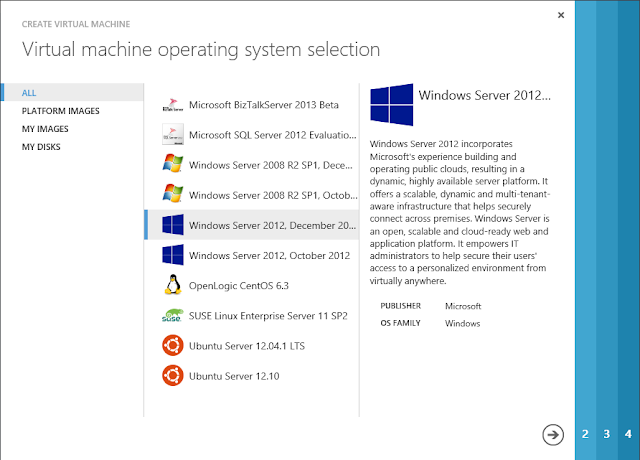Click the Ubuntu Server 12.10 logo
This screenshot has height=460, width=640.
point(173,376)
